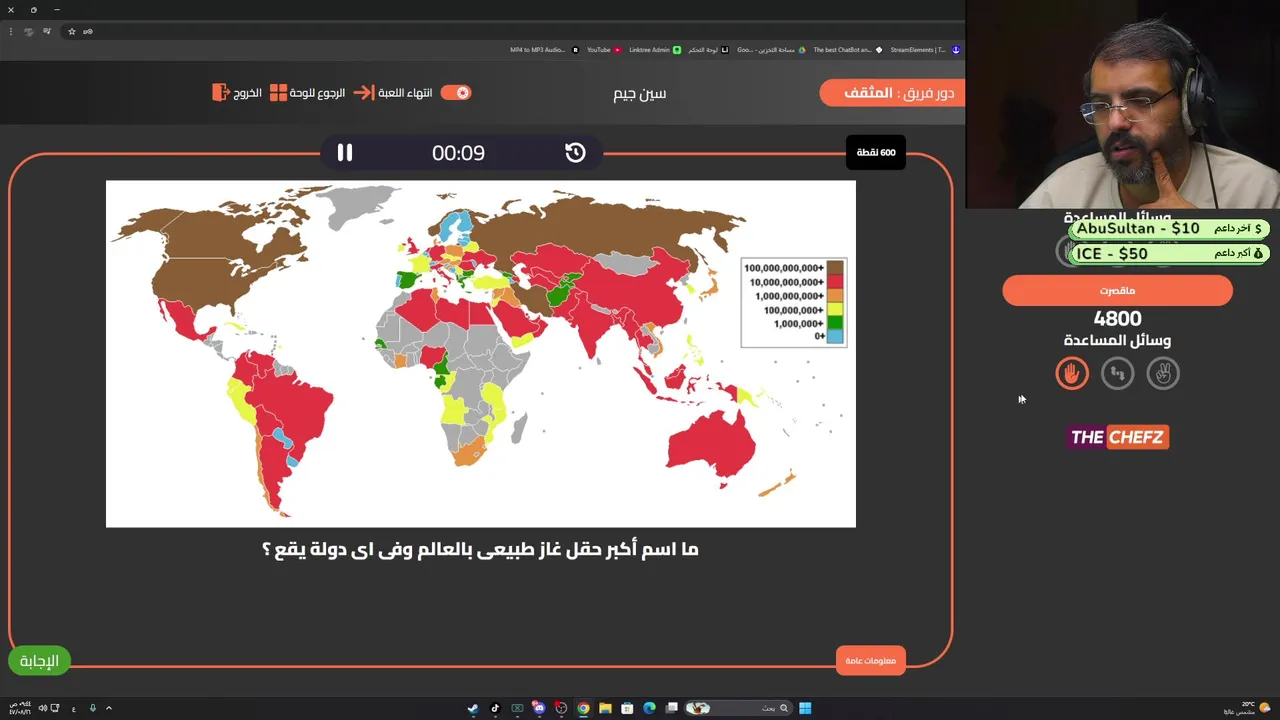Open Task View from the taskbar
Image resolution: width=1280 pixels, height=720 pixels.
672,708
